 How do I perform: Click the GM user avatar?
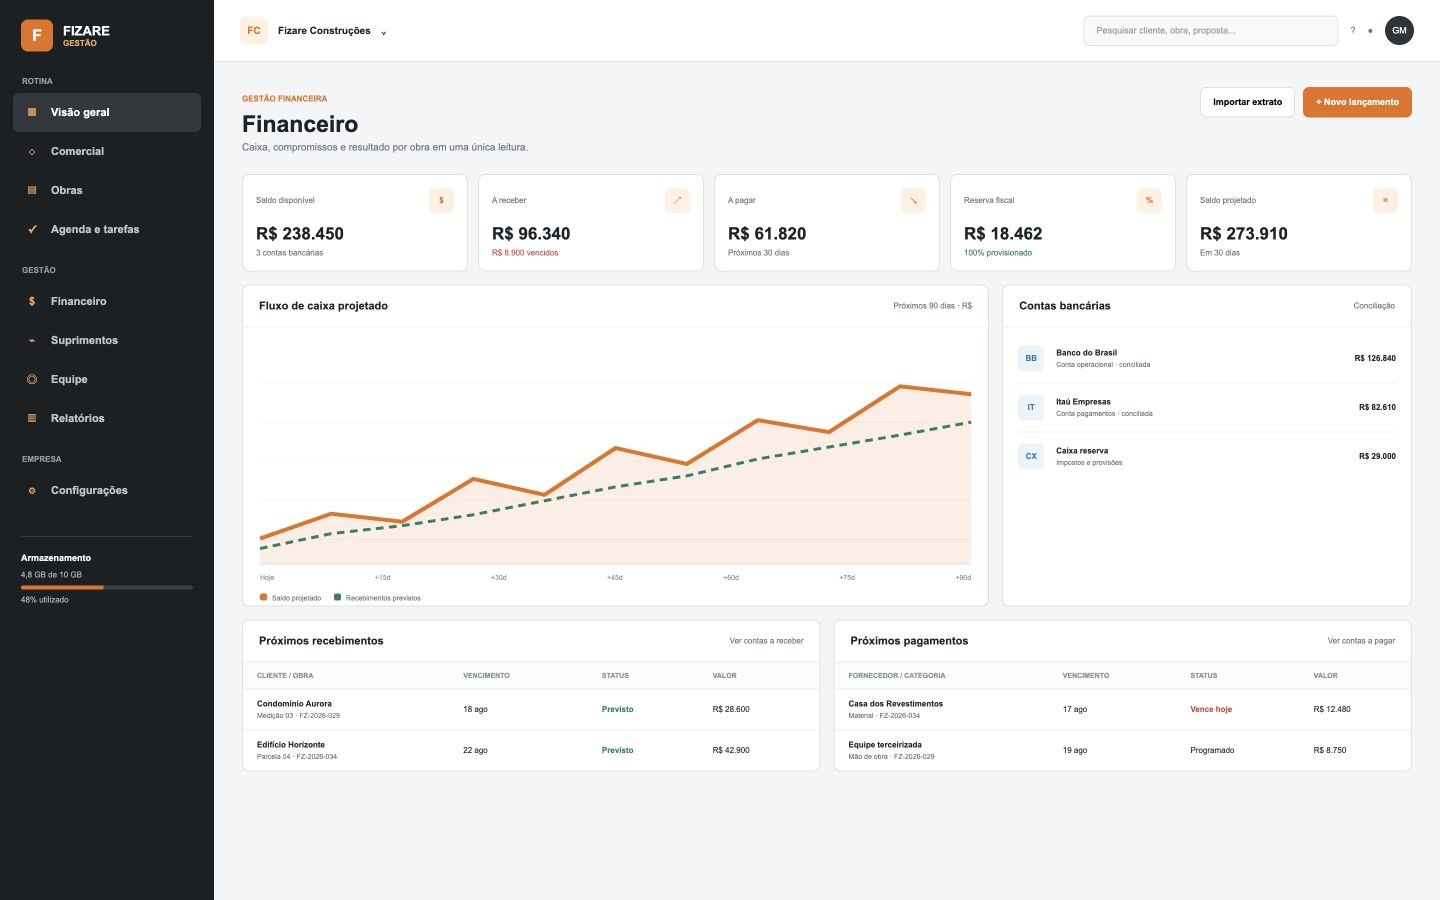coord(1399,31)
